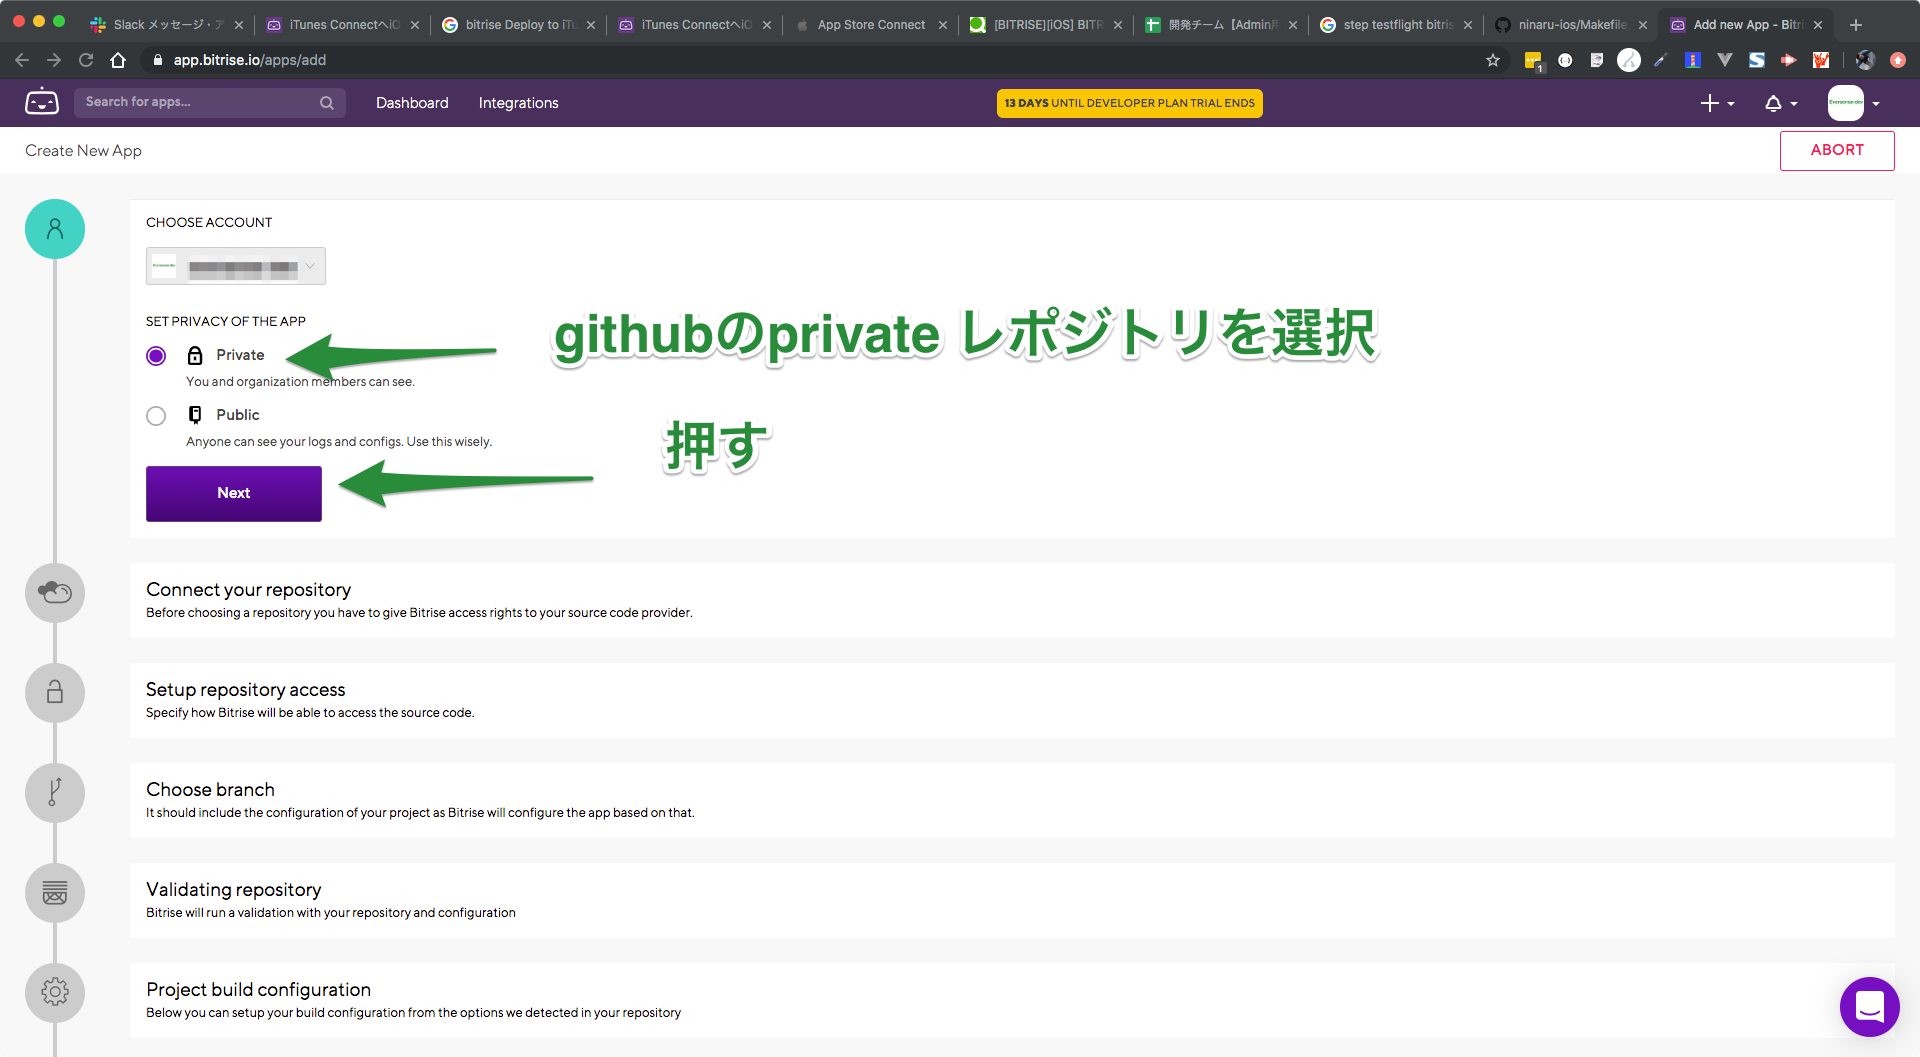Screen dimensions: 1920x1057
Task: Click the Project build configuration heading
Action: pos(258,990)
